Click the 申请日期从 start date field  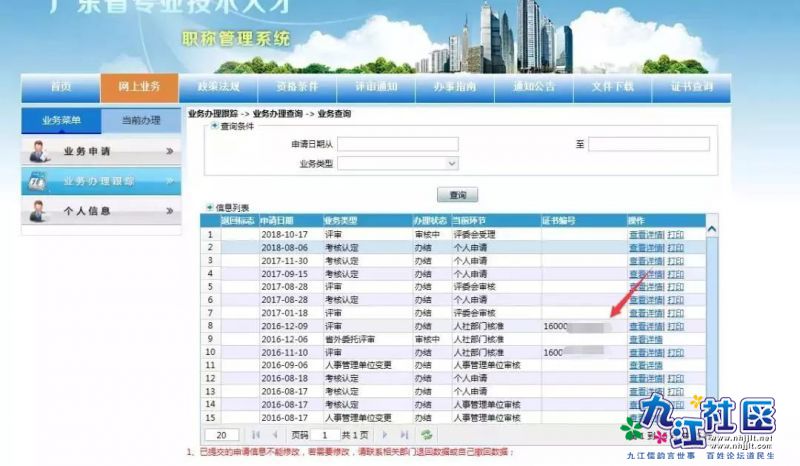tap(397, 144)
